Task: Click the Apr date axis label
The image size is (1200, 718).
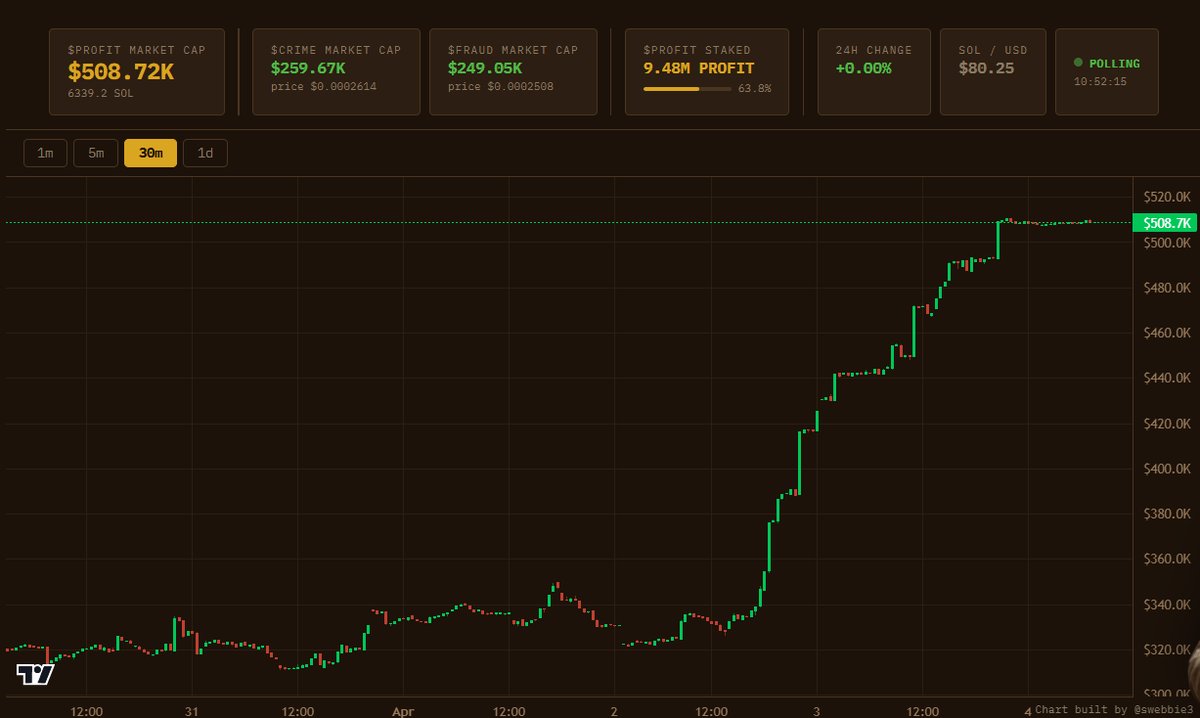Action: (403, 712)
